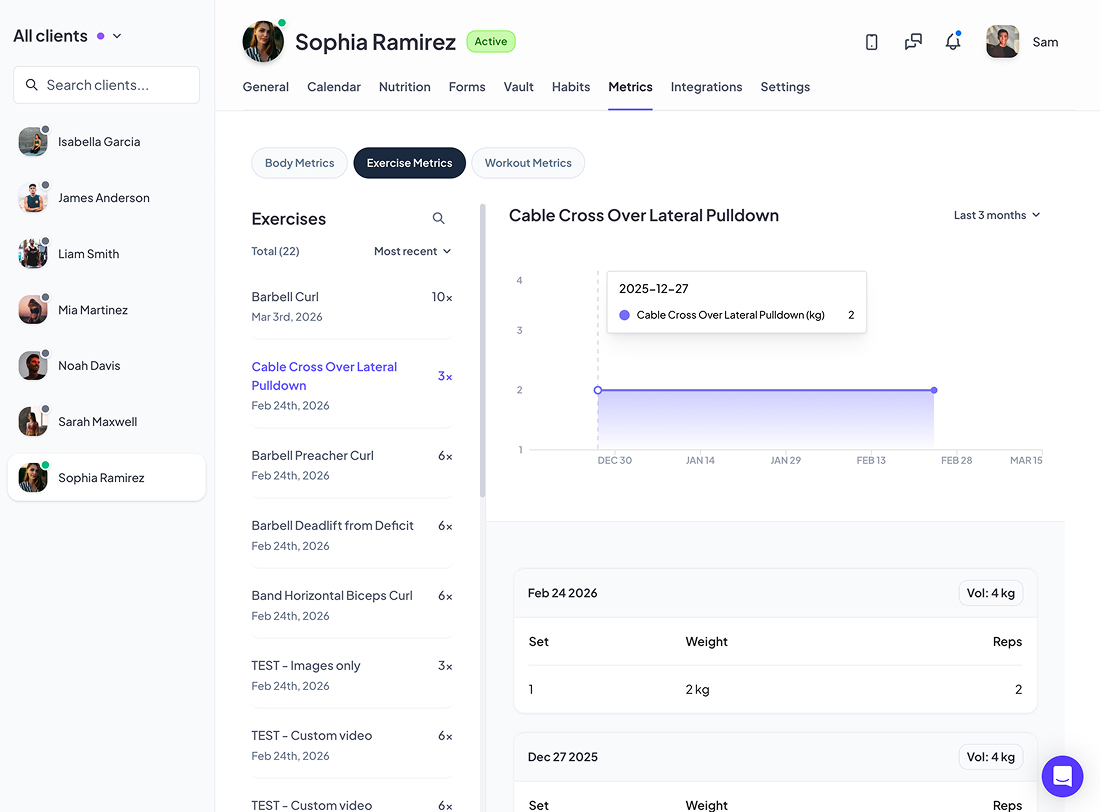1100x812 pixels.
Task: Go to the Integrations tab
Action: coord(706,87)
